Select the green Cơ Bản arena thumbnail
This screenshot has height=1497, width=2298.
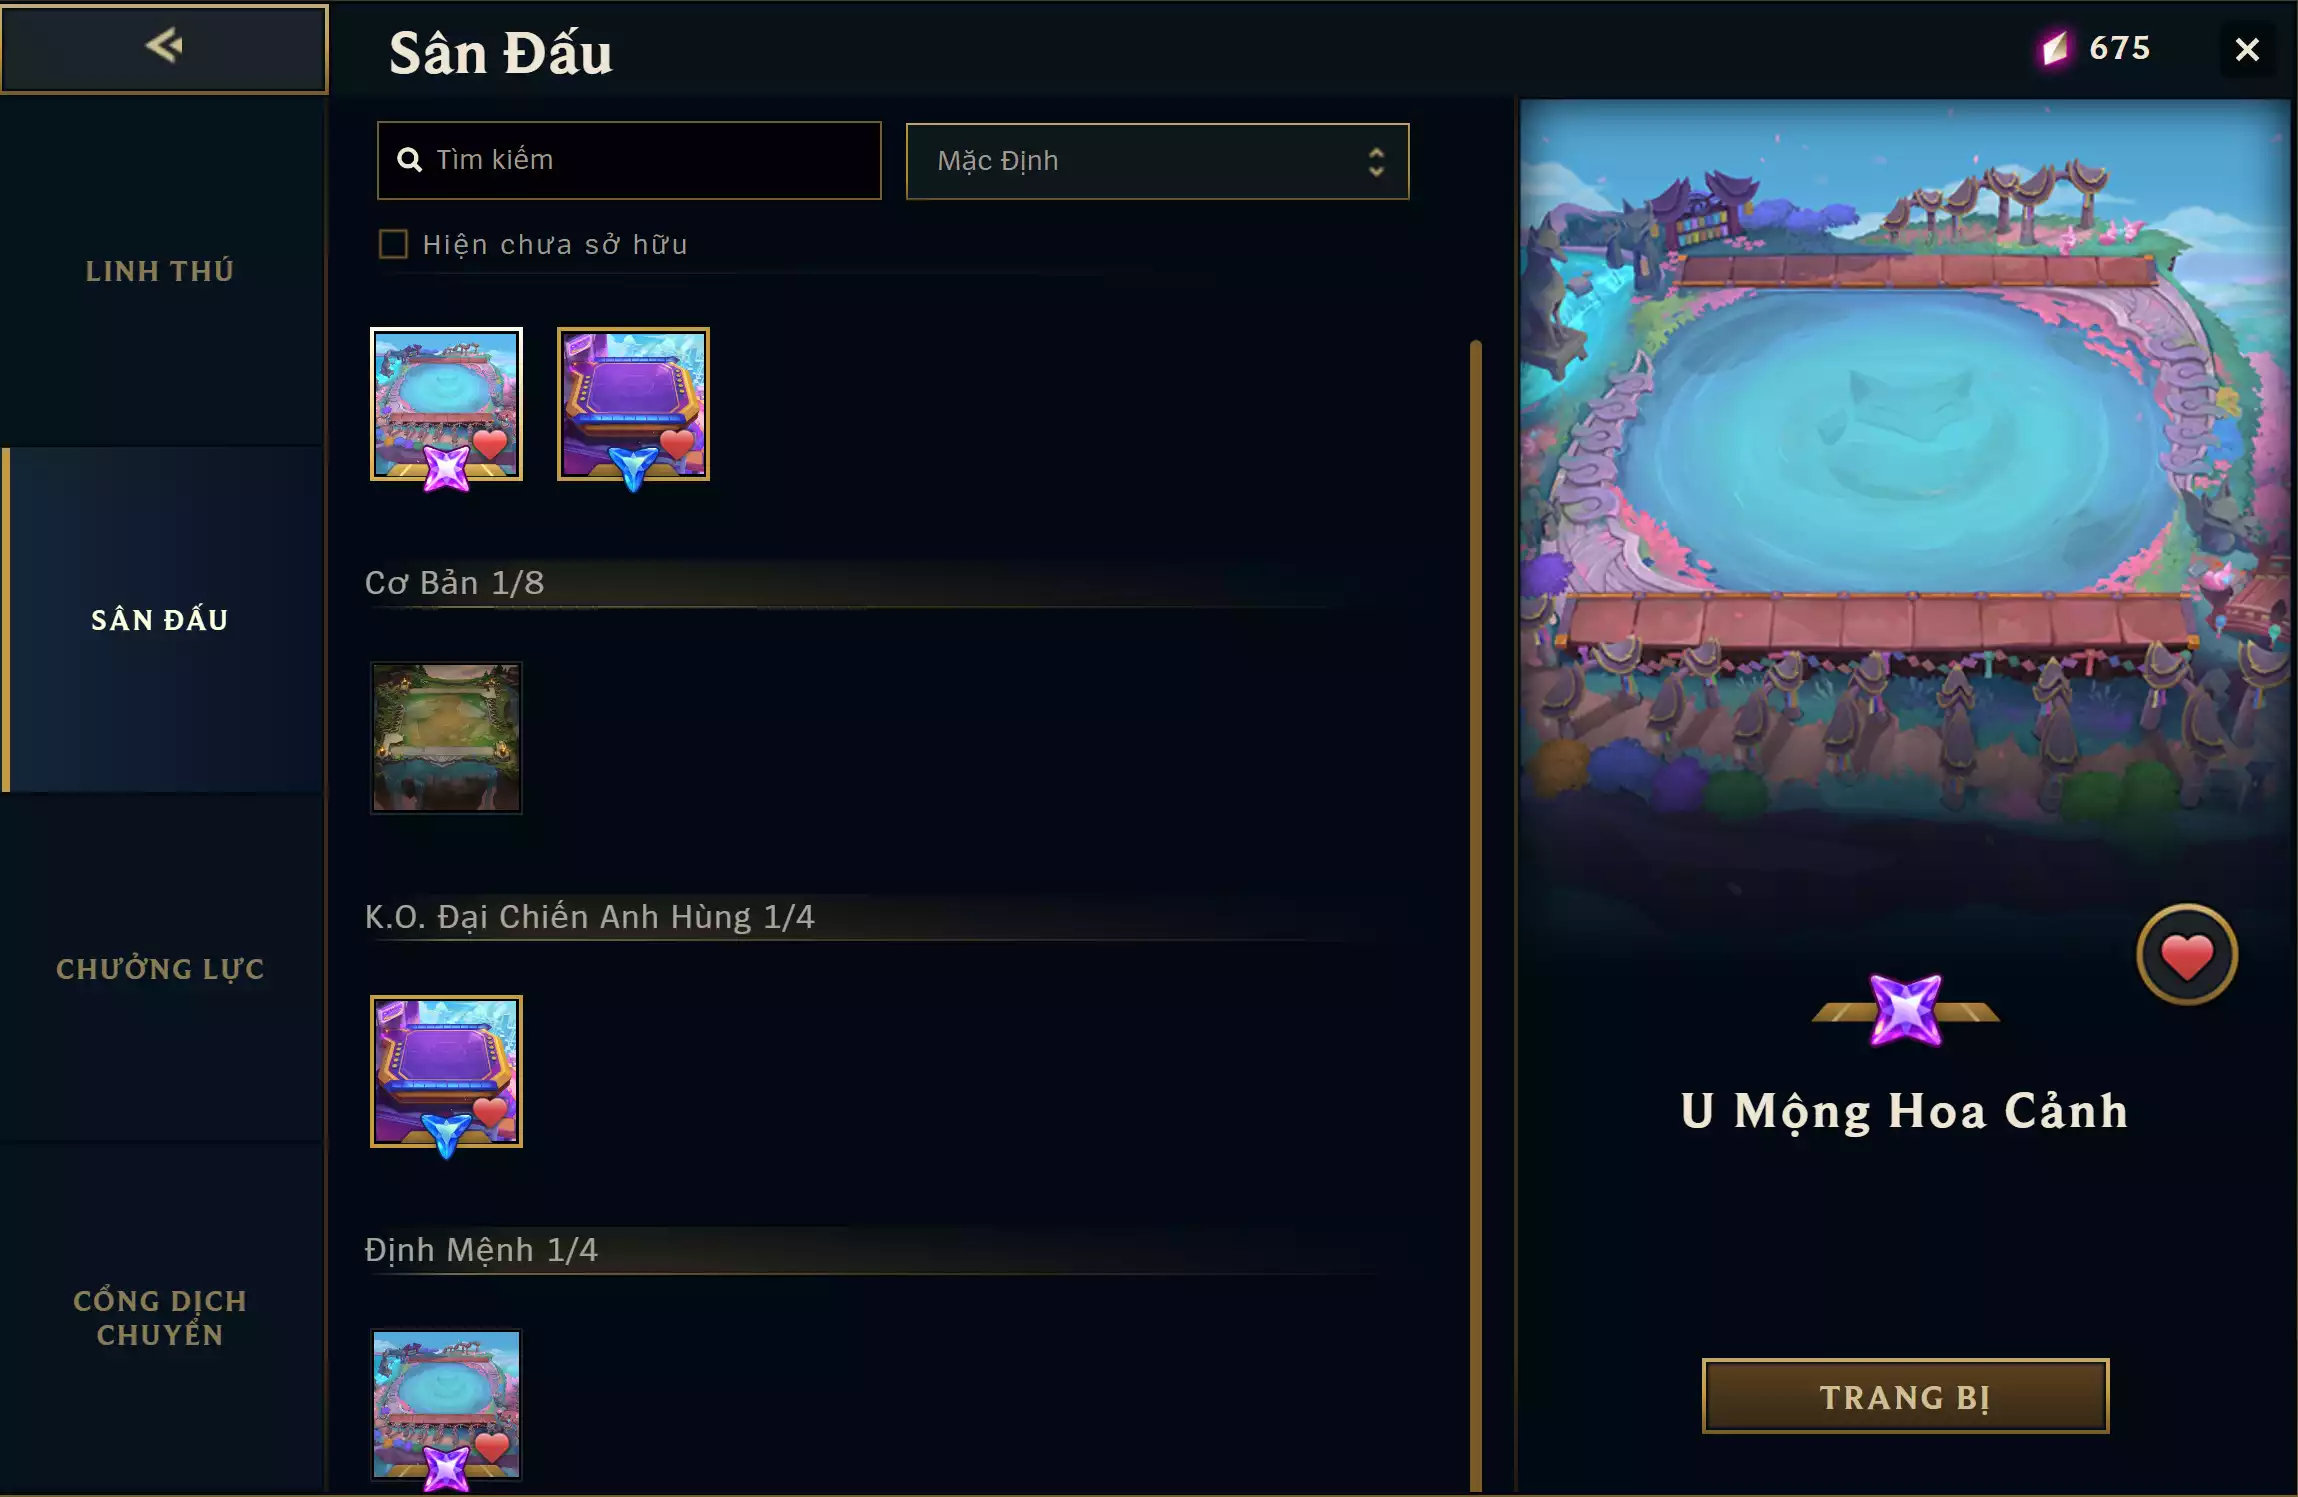446,737
